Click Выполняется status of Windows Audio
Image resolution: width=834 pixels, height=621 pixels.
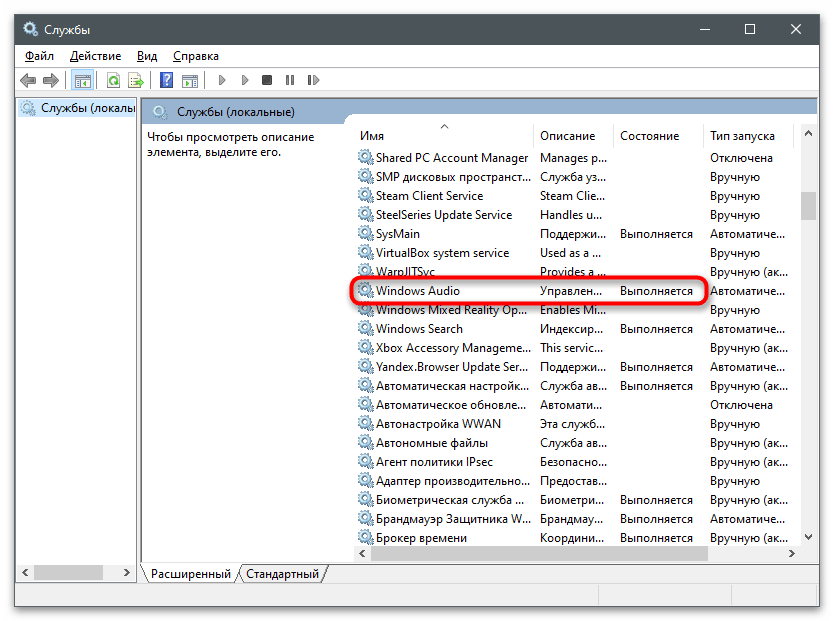(656, 291)
